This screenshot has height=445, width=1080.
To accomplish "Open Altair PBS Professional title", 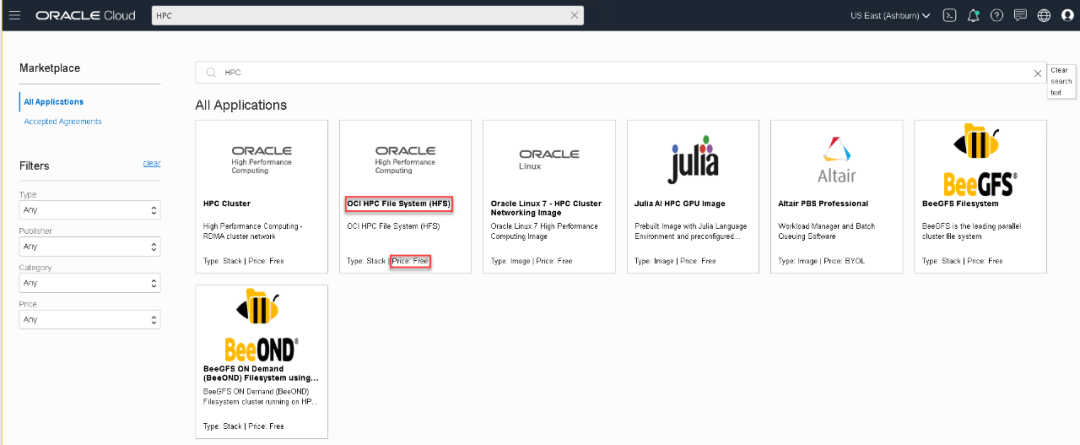I will pos(823,204).
